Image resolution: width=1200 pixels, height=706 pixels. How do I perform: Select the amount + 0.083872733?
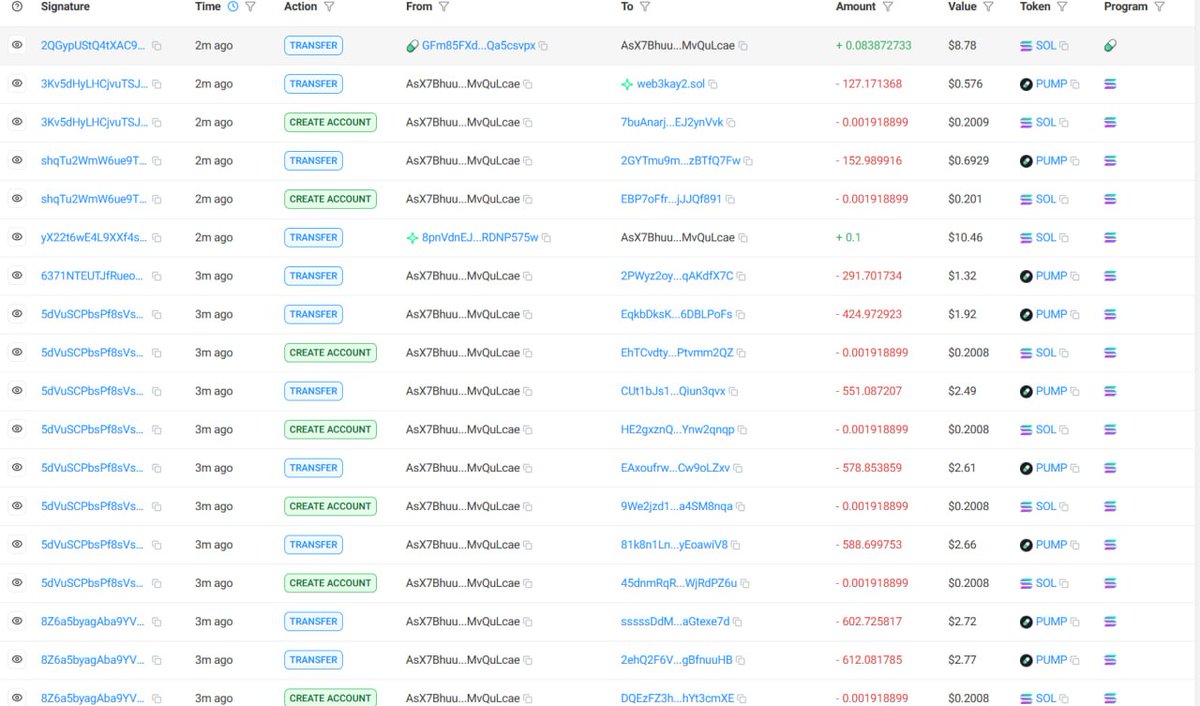coord(874,45)
